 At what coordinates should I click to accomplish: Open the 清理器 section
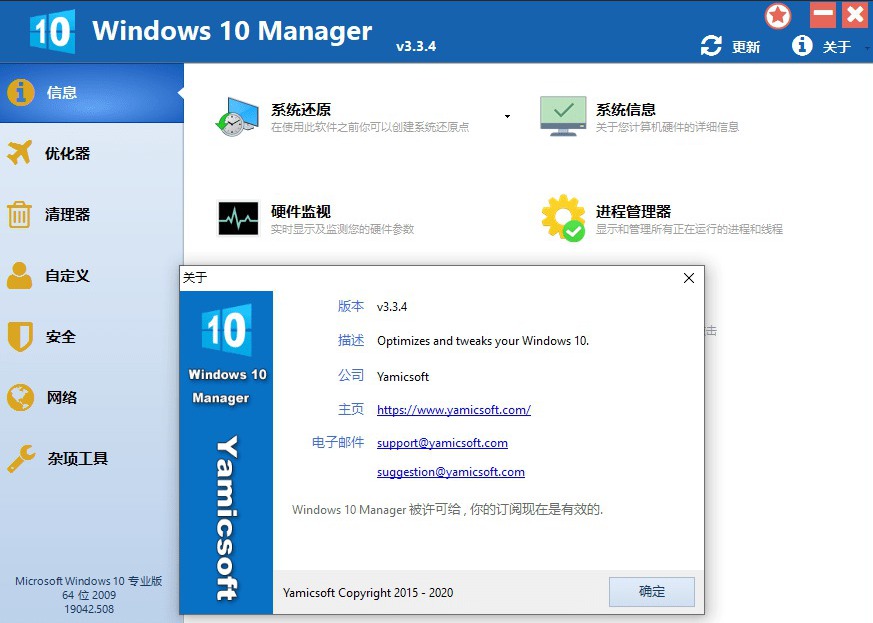point(67,214)
